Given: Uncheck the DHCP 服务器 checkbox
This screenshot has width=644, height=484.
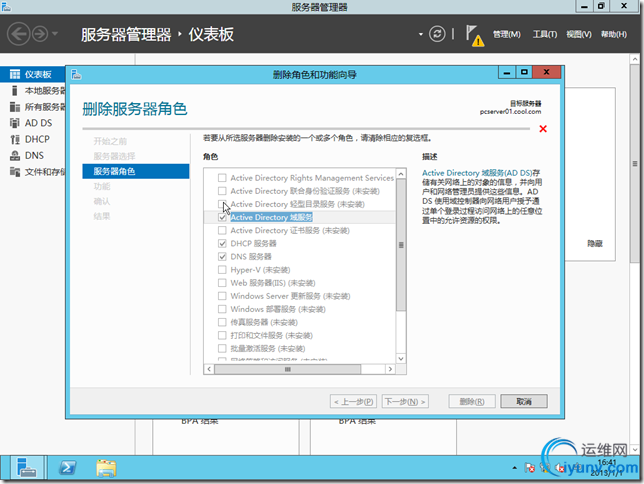Looking at the screenshot, I should 222,244.
